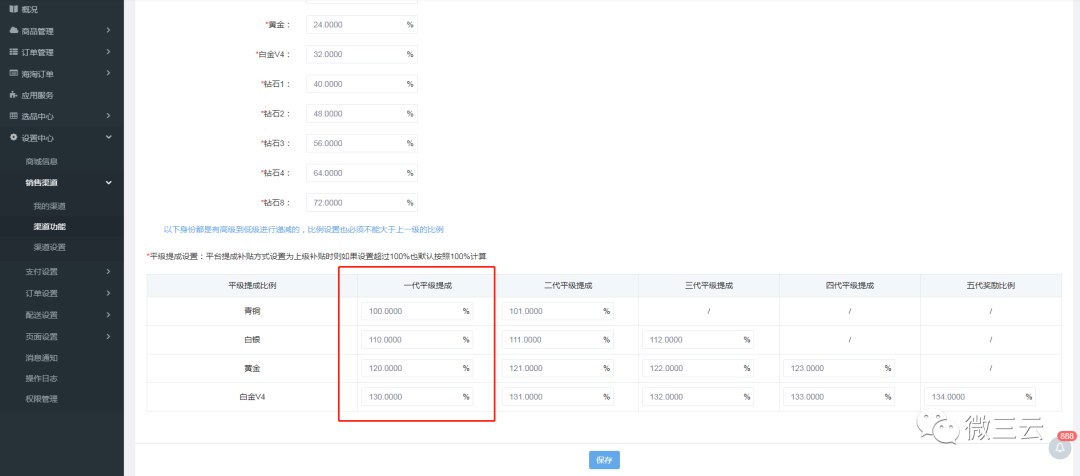This screenshot has height=476, width=1080.
Task: Focus the 钻石3 field showing 56.0000
Action: tap(362, 143)
